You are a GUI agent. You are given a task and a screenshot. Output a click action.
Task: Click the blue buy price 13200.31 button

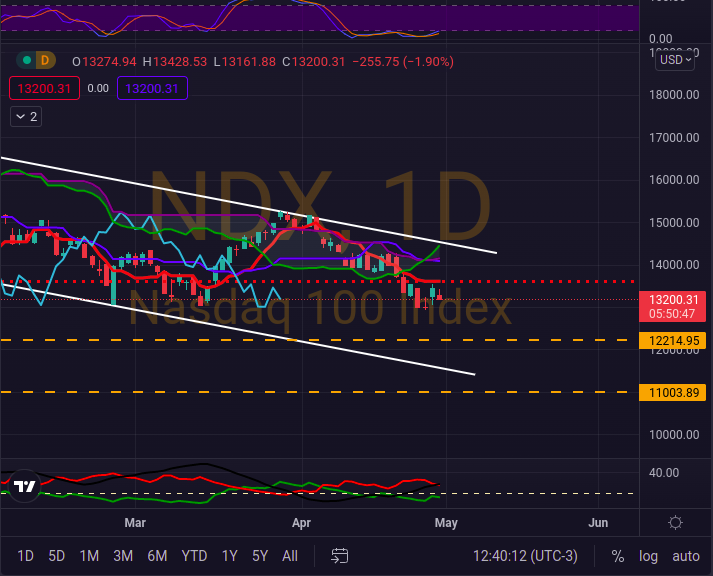(151, 88)
